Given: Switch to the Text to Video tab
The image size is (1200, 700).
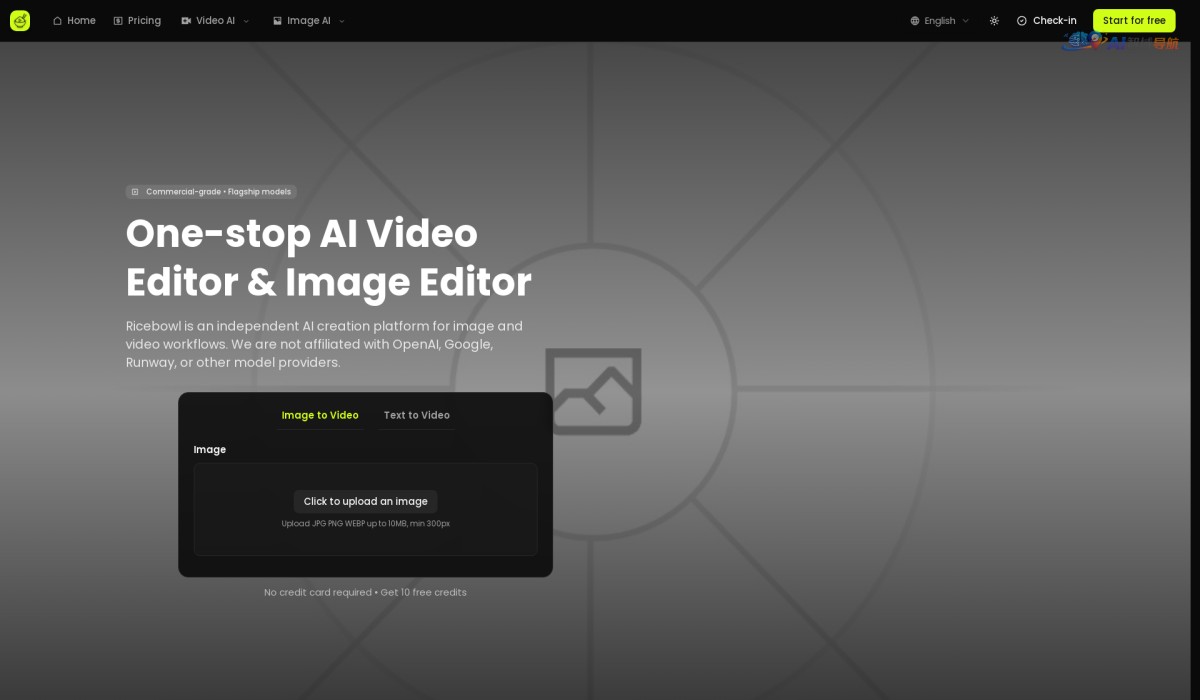Looking at the screenshot, I should pyautogui.click(x=416, y=415).
